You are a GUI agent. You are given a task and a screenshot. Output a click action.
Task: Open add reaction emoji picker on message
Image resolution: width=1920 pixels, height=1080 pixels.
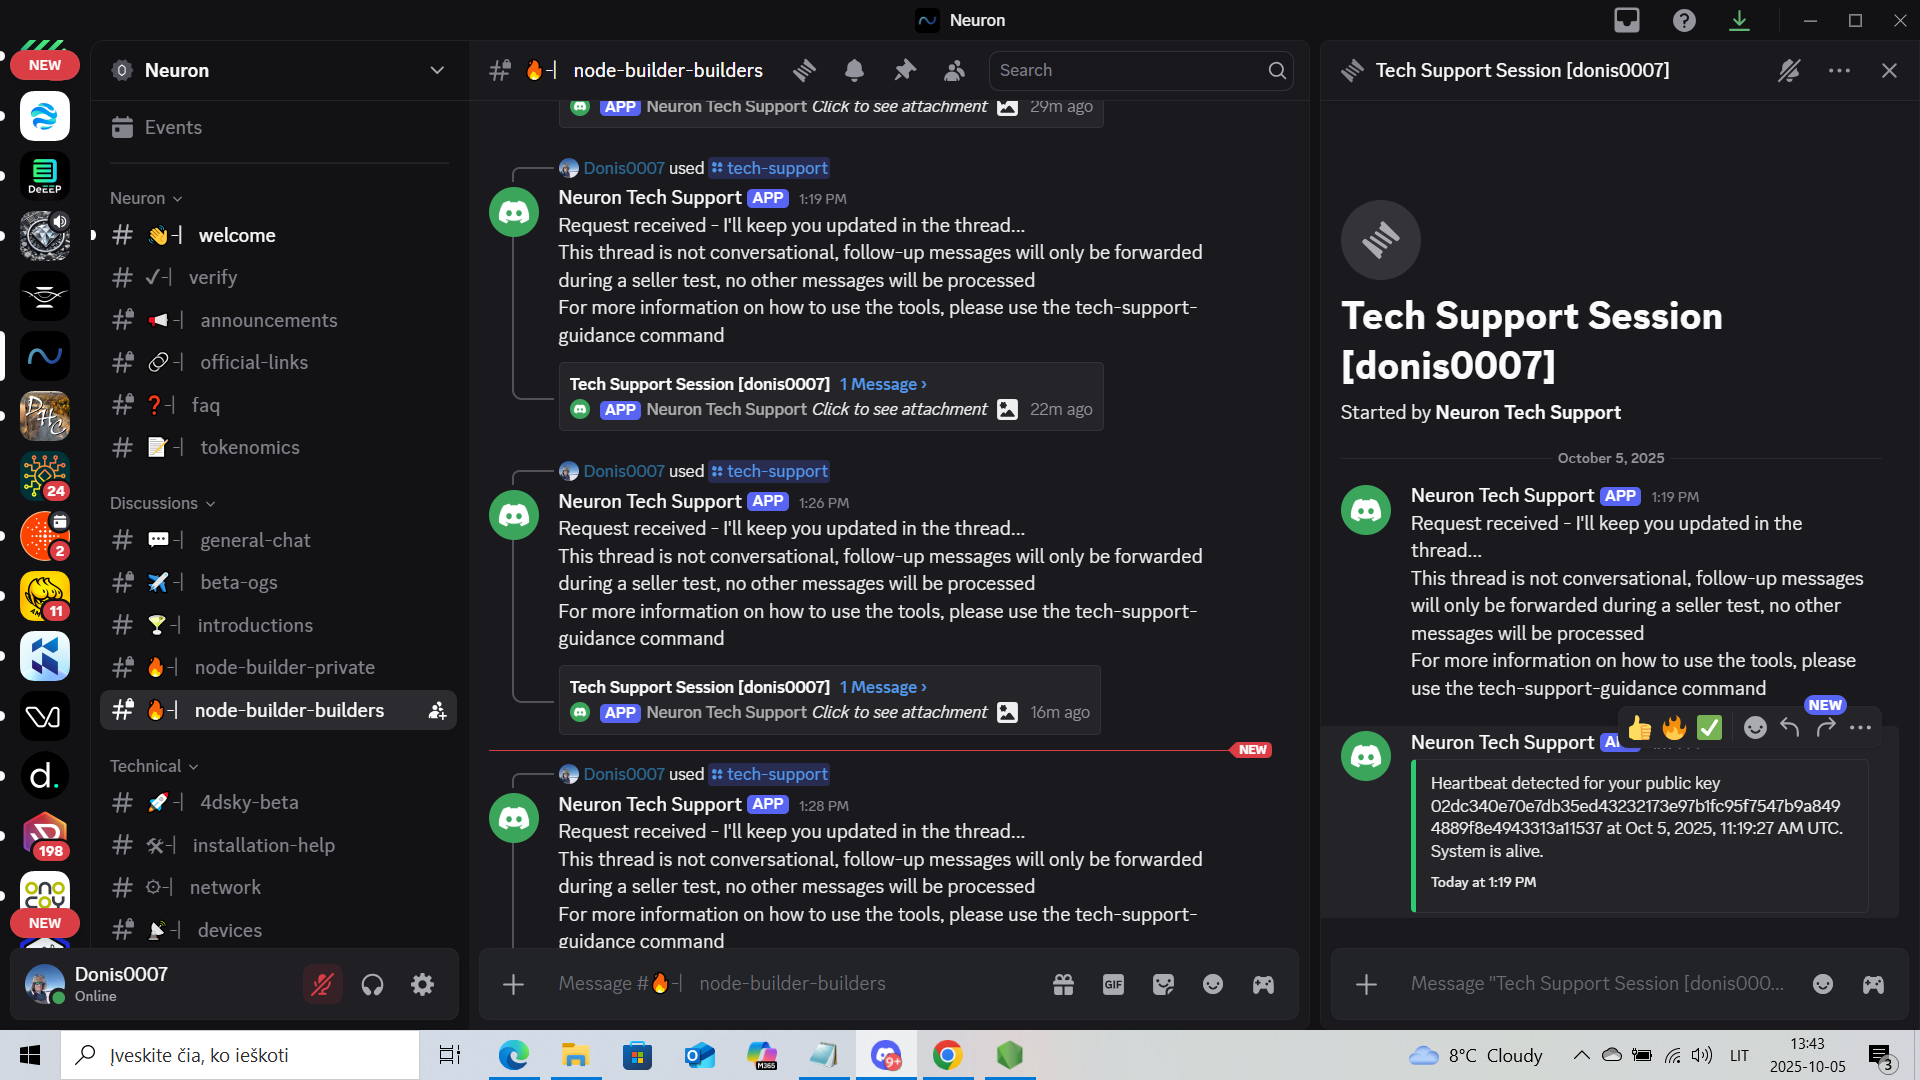point(1755,727)
